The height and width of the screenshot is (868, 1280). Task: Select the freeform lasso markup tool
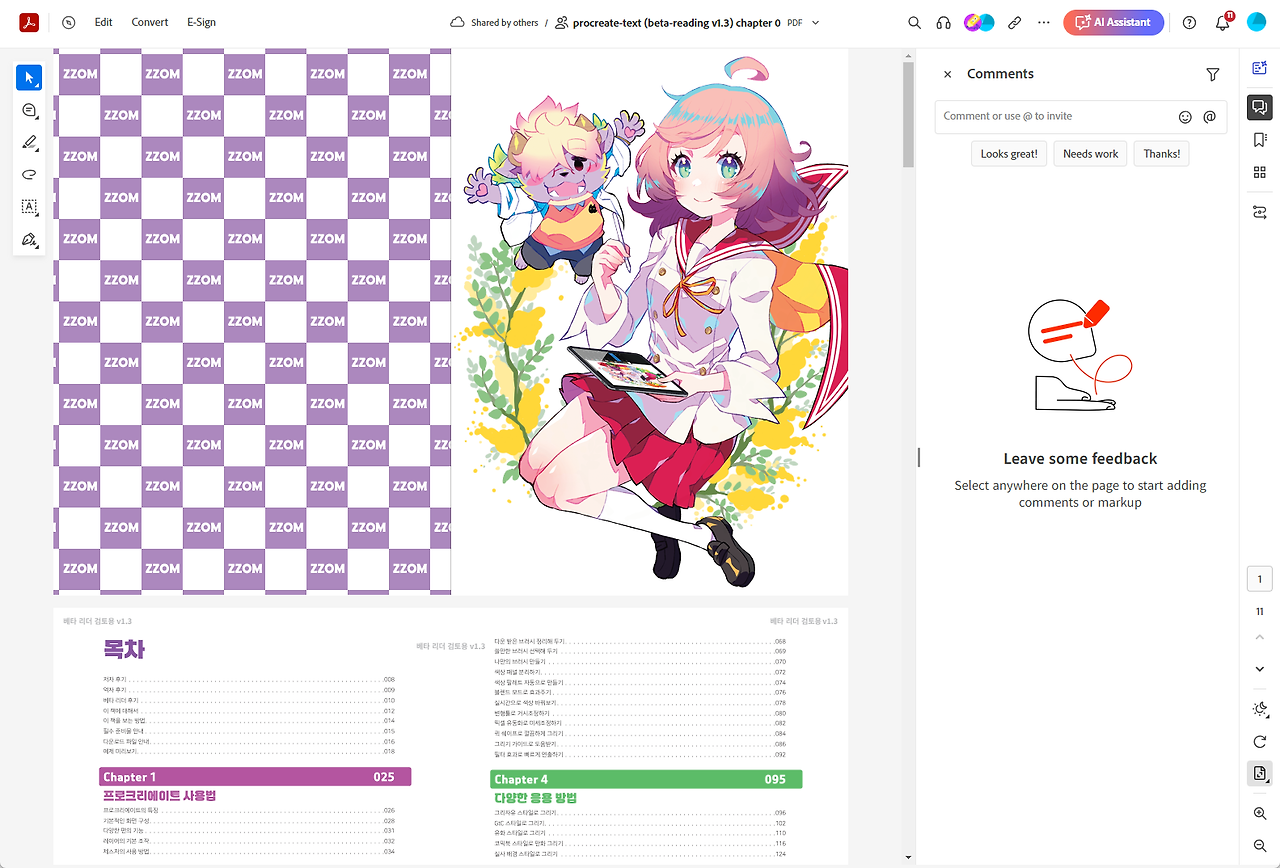(x=28, y=174)
